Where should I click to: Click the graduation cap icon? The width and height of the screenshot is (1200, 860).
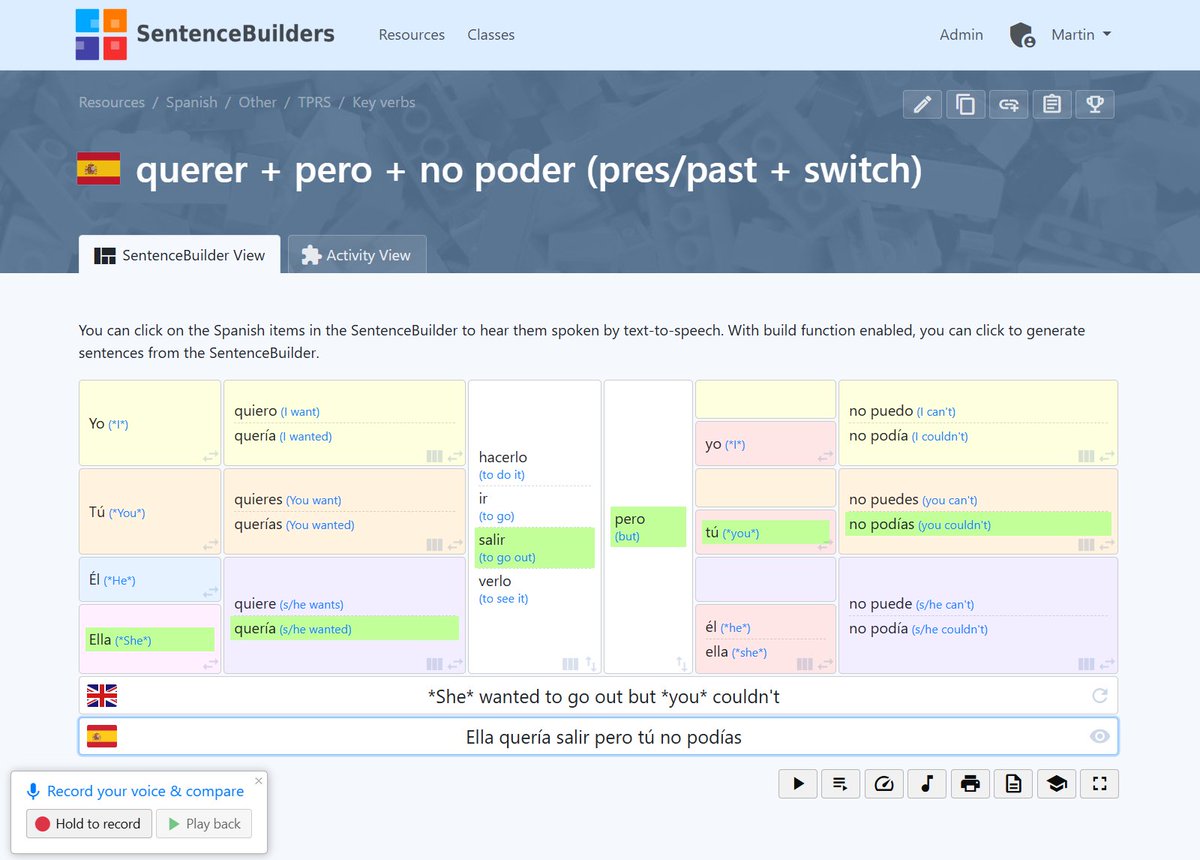[x=1056, y=784]
